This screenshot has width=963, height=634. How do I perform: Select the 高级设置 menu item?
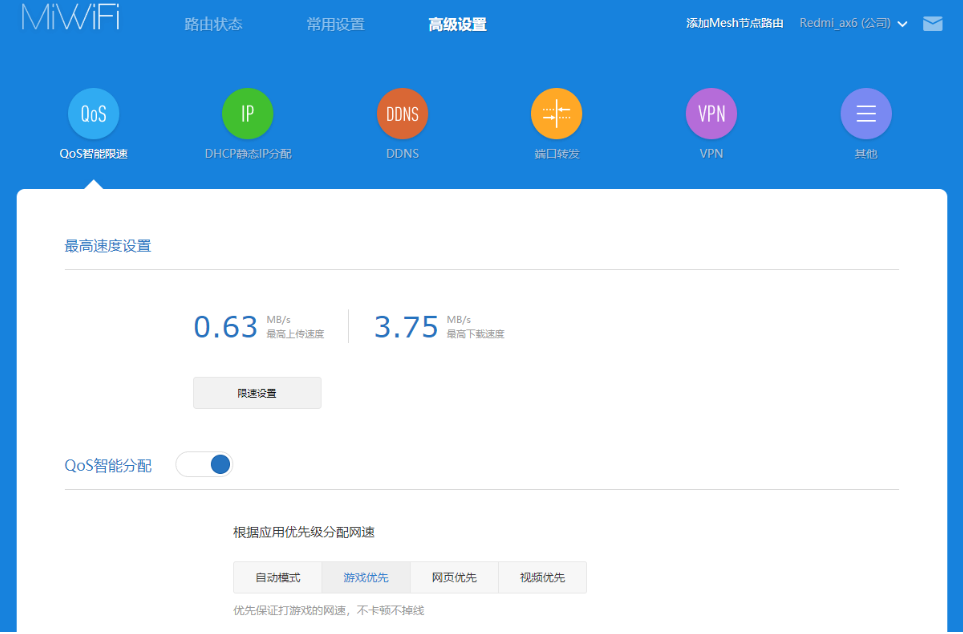point(457,23)
